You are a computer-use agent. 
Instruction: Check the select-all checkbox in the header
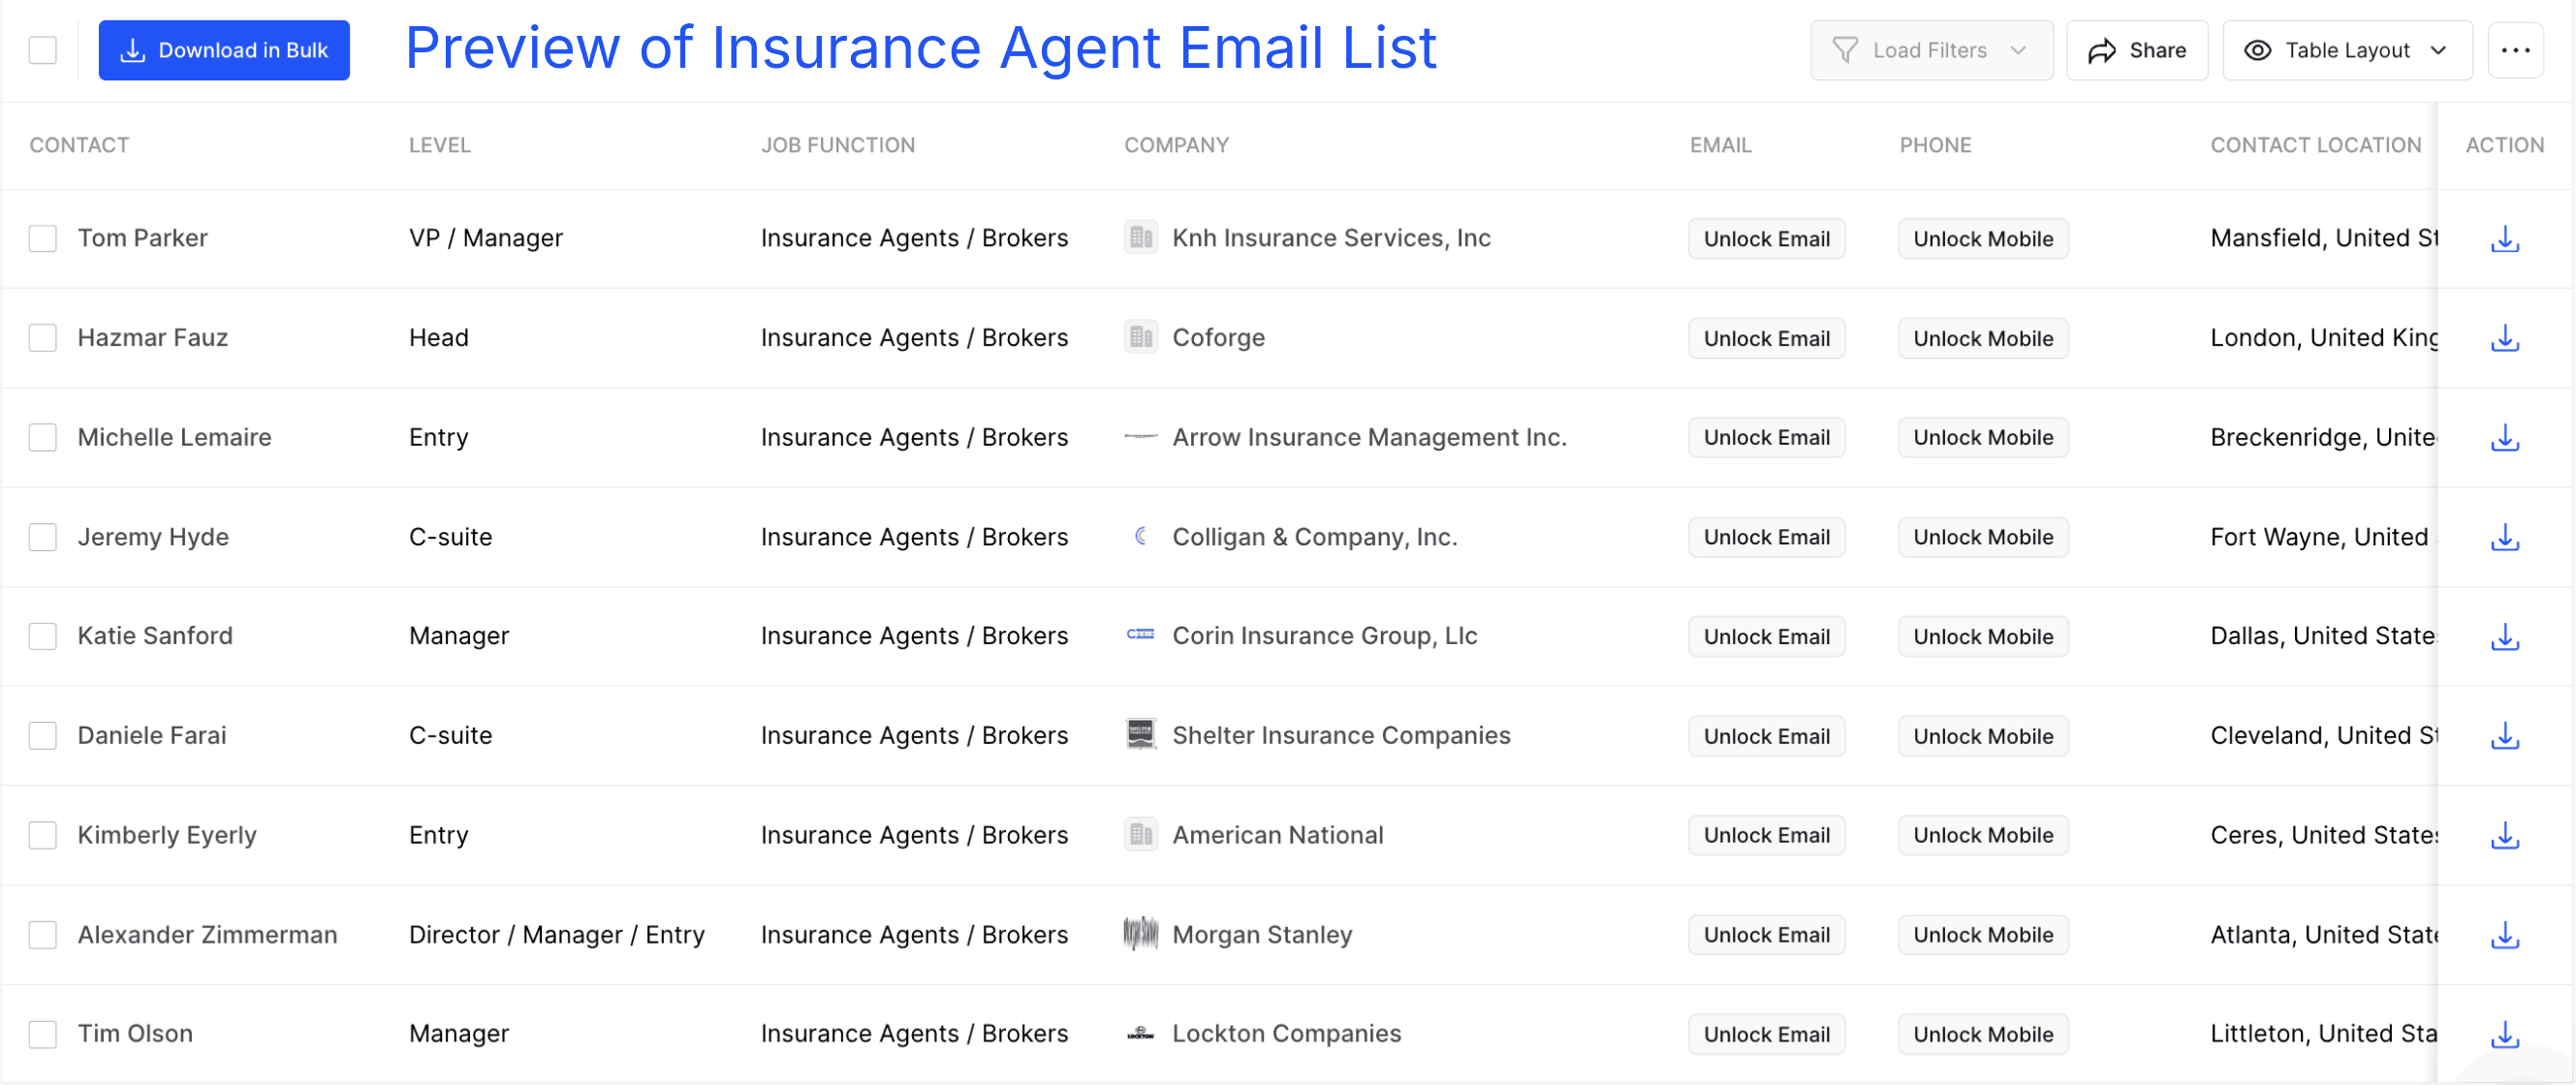click(42, 49)
